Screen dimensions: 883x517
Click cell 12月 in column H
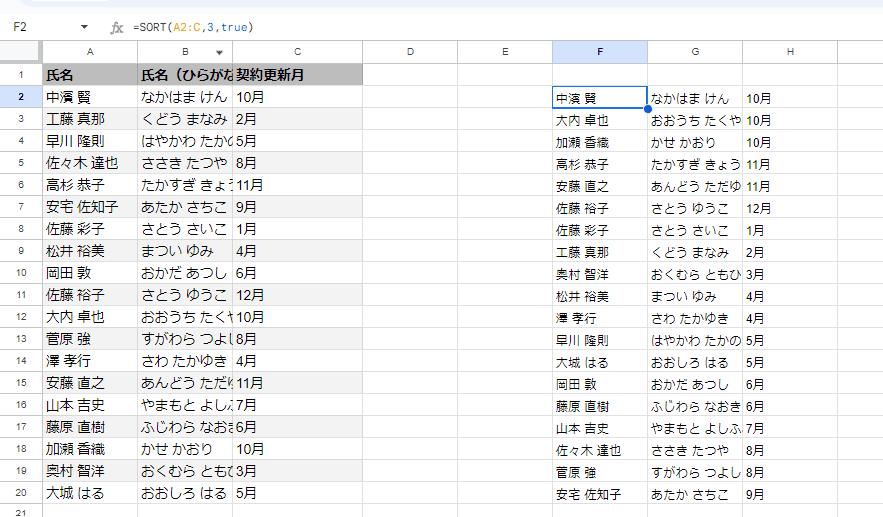(790, 208)
